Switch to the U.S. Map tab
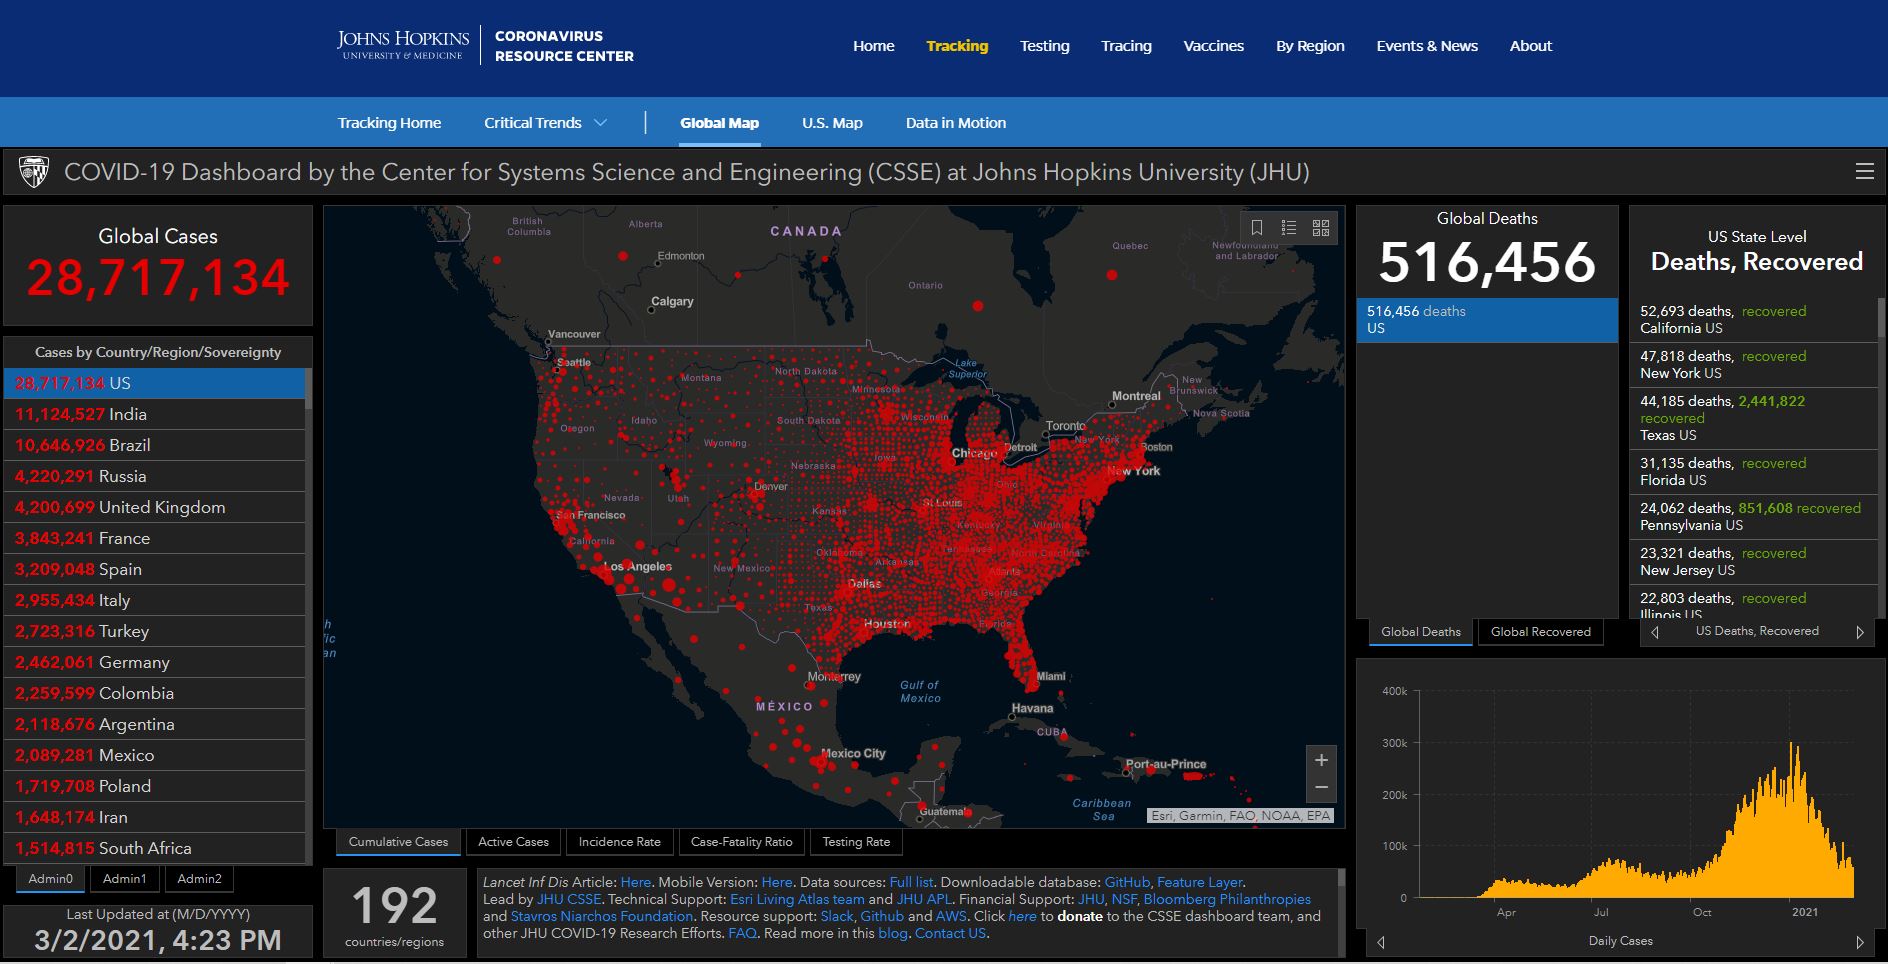Viewport: 1888px width, 964px height. point(832,123)
